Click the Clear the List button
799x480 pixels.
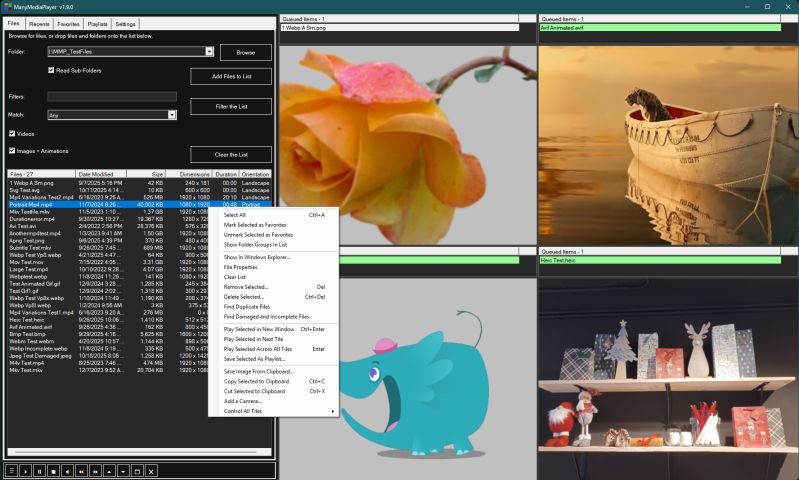coord(231,154)
